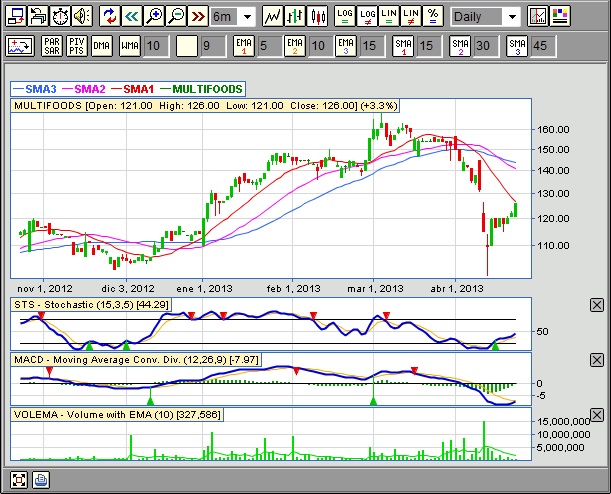Toggle the Pivot Points indicator

coord(77,45)
